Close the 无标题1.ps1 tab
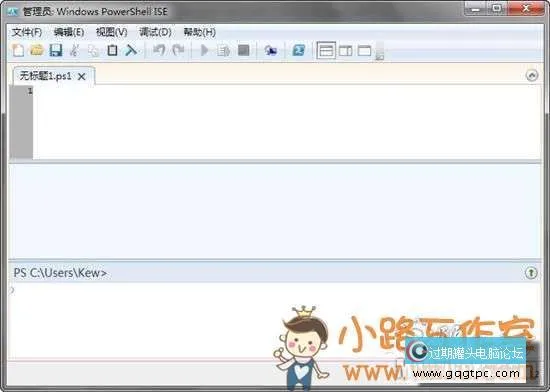The image size is (550, 392). 81,76
